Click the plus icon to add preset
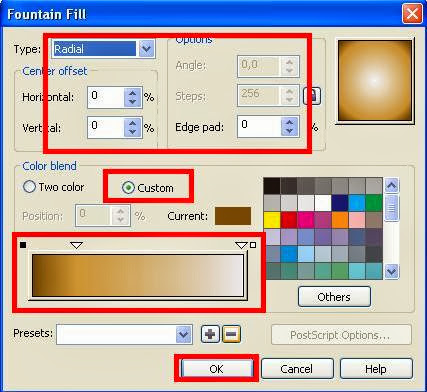Viewport: 427px width, 392px height. (x=210, y=334)
